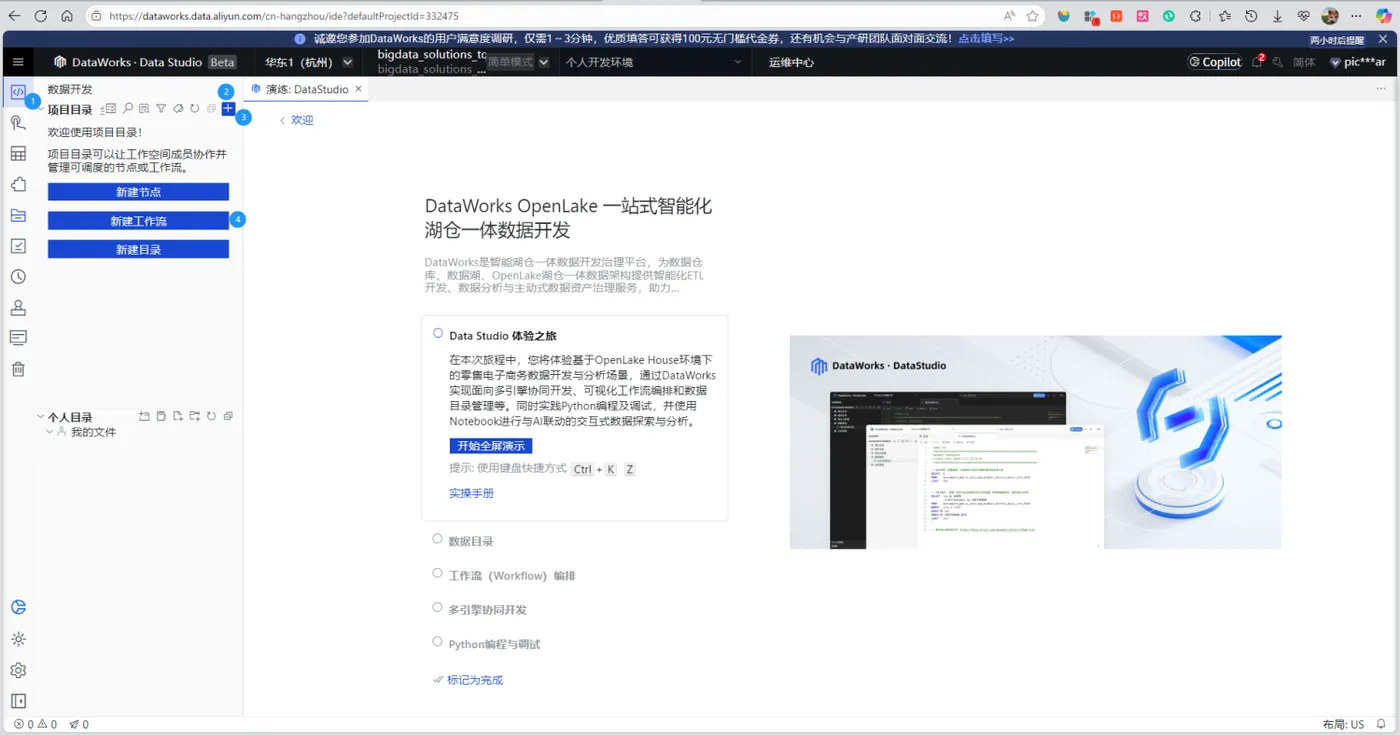Open the Data Development code icon in sidebar
Viewport: 1400px width, 735px height.
click(x=18, y=91)
